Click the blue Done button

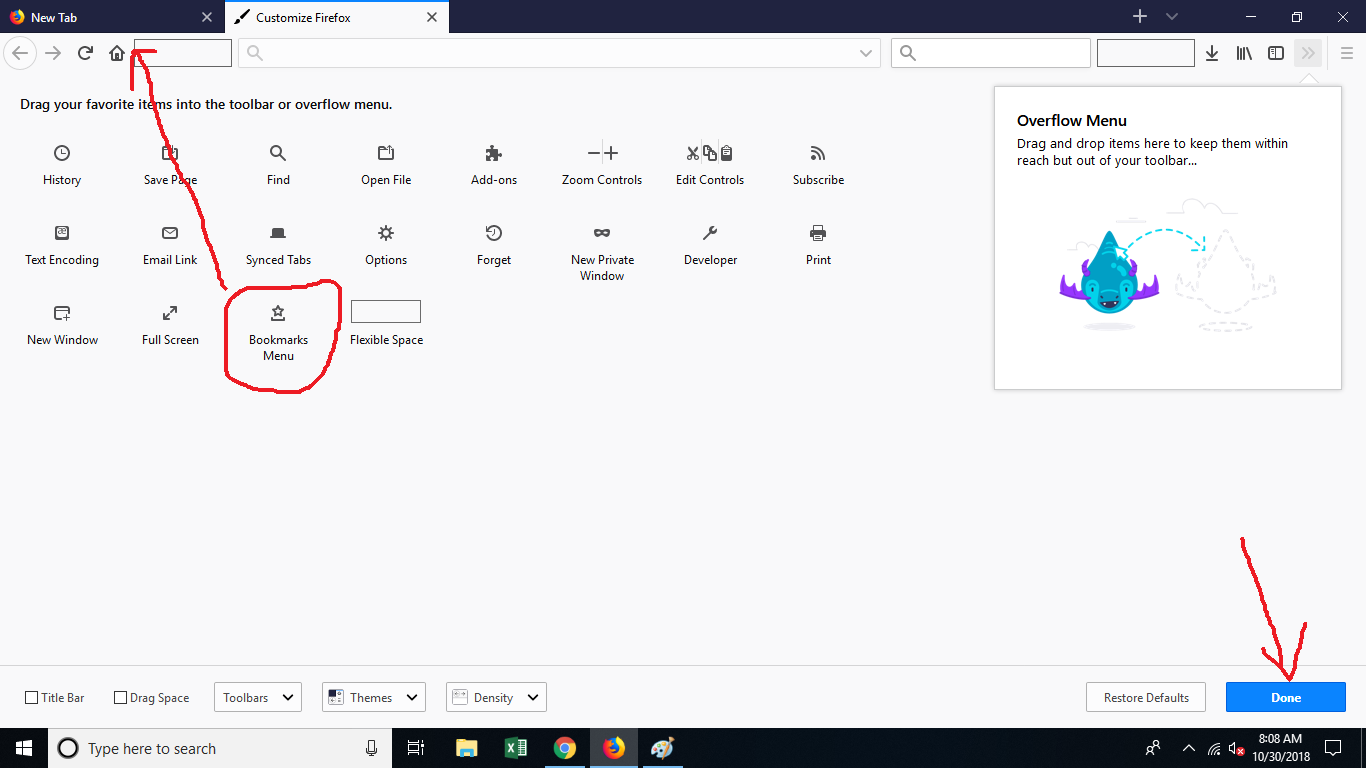click(1286, 698)
